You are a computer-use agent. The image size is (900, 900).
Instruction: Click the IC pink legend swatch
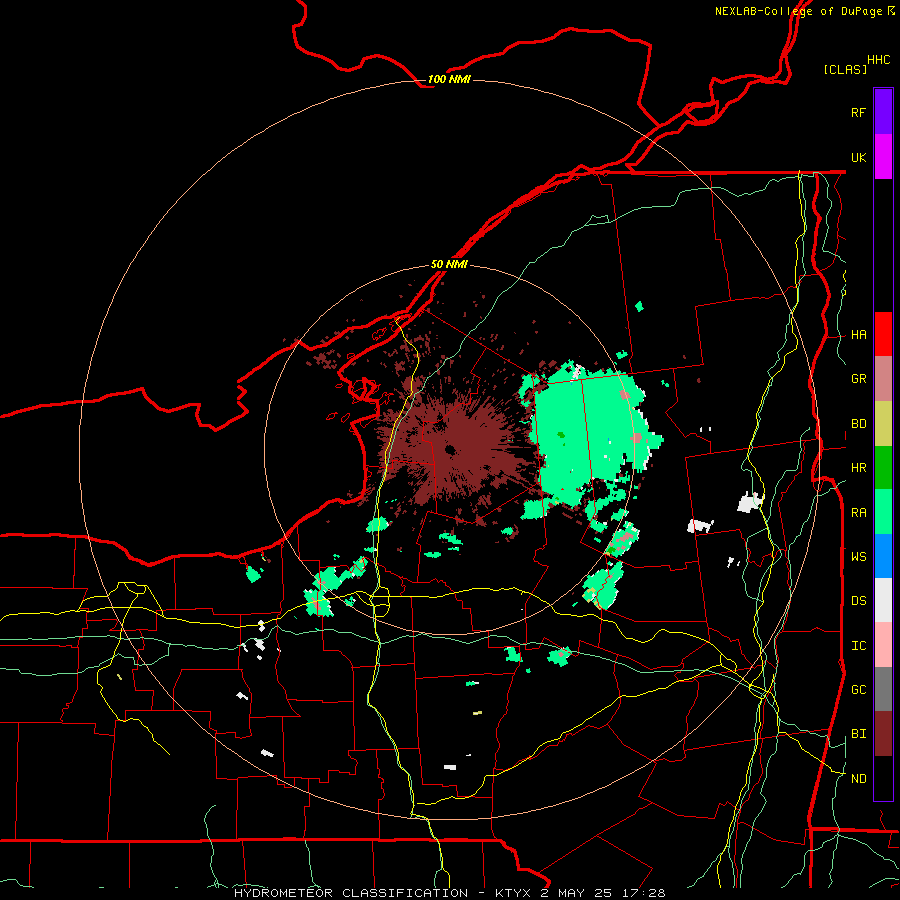(883, 645)
